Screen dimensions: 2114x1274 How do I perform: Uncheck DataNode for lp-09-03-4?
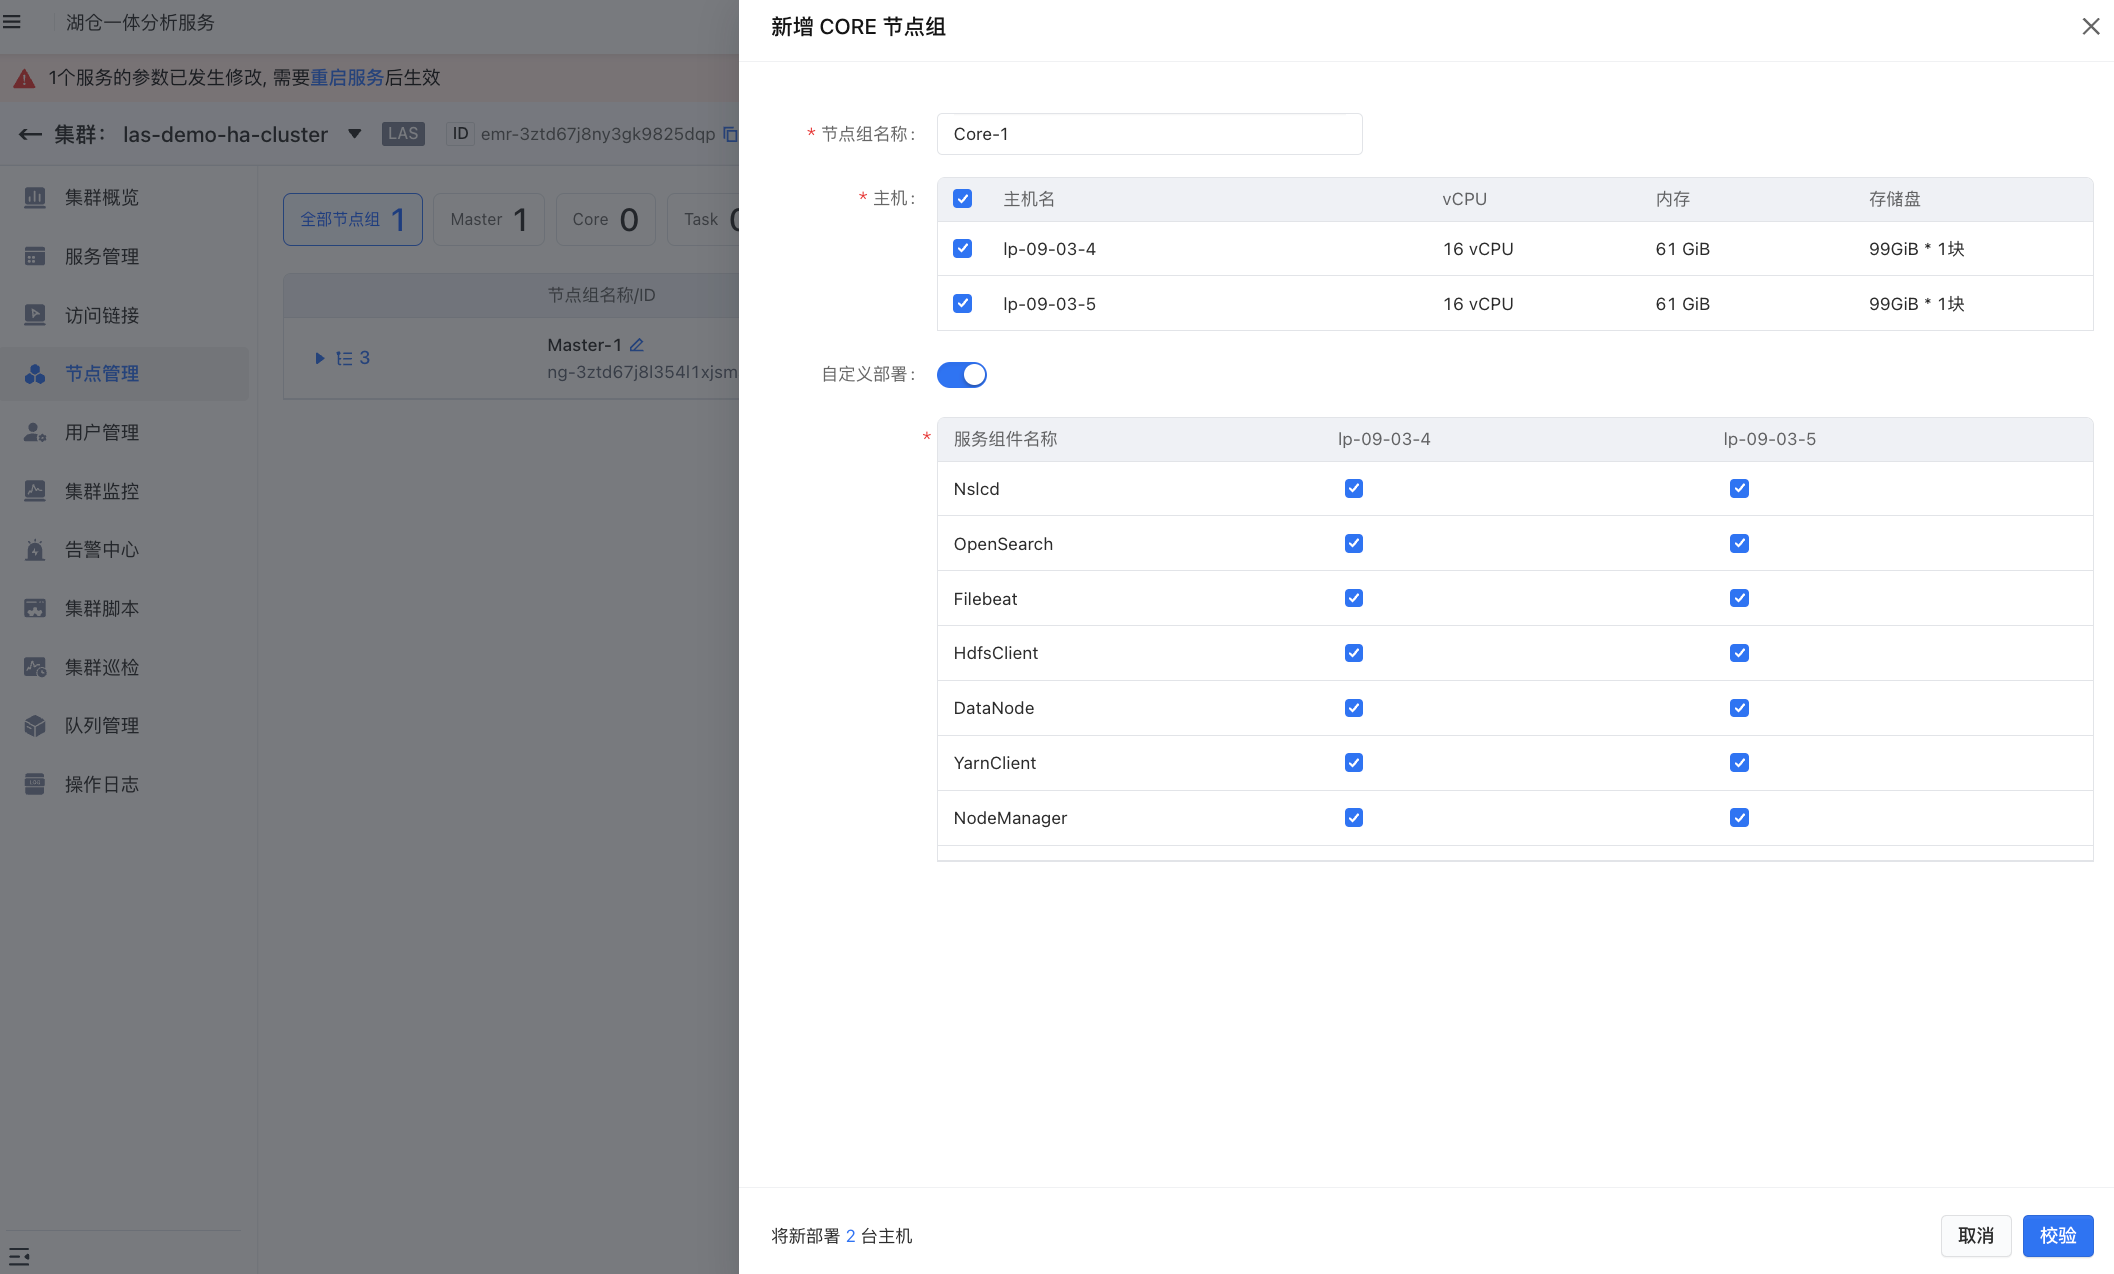coord(1354,708)
